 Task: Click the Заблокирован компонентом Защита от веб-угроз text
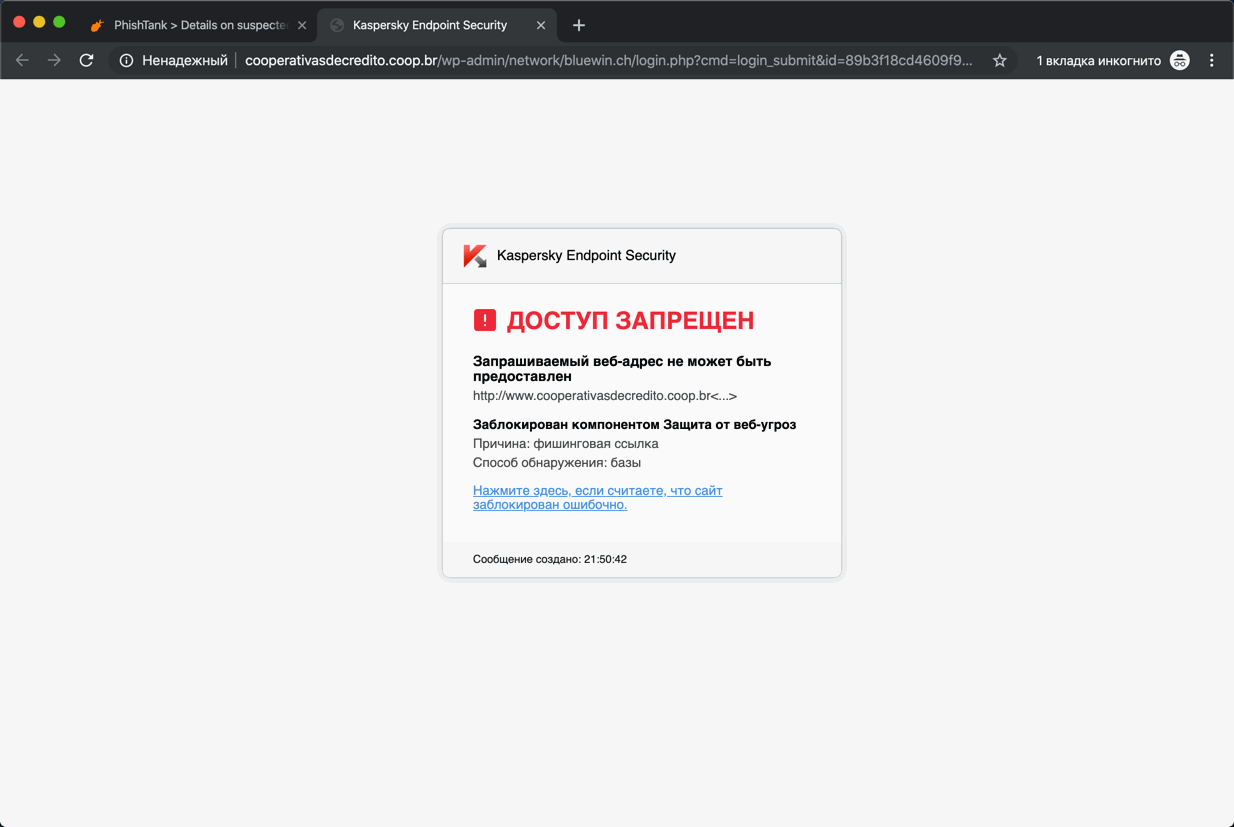634,424
